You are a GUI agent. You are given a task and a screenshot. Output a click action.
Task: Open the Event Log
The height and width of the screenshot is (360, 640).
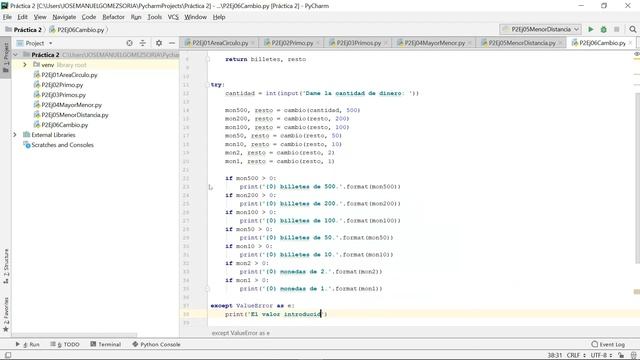click(x=608, y=344)
